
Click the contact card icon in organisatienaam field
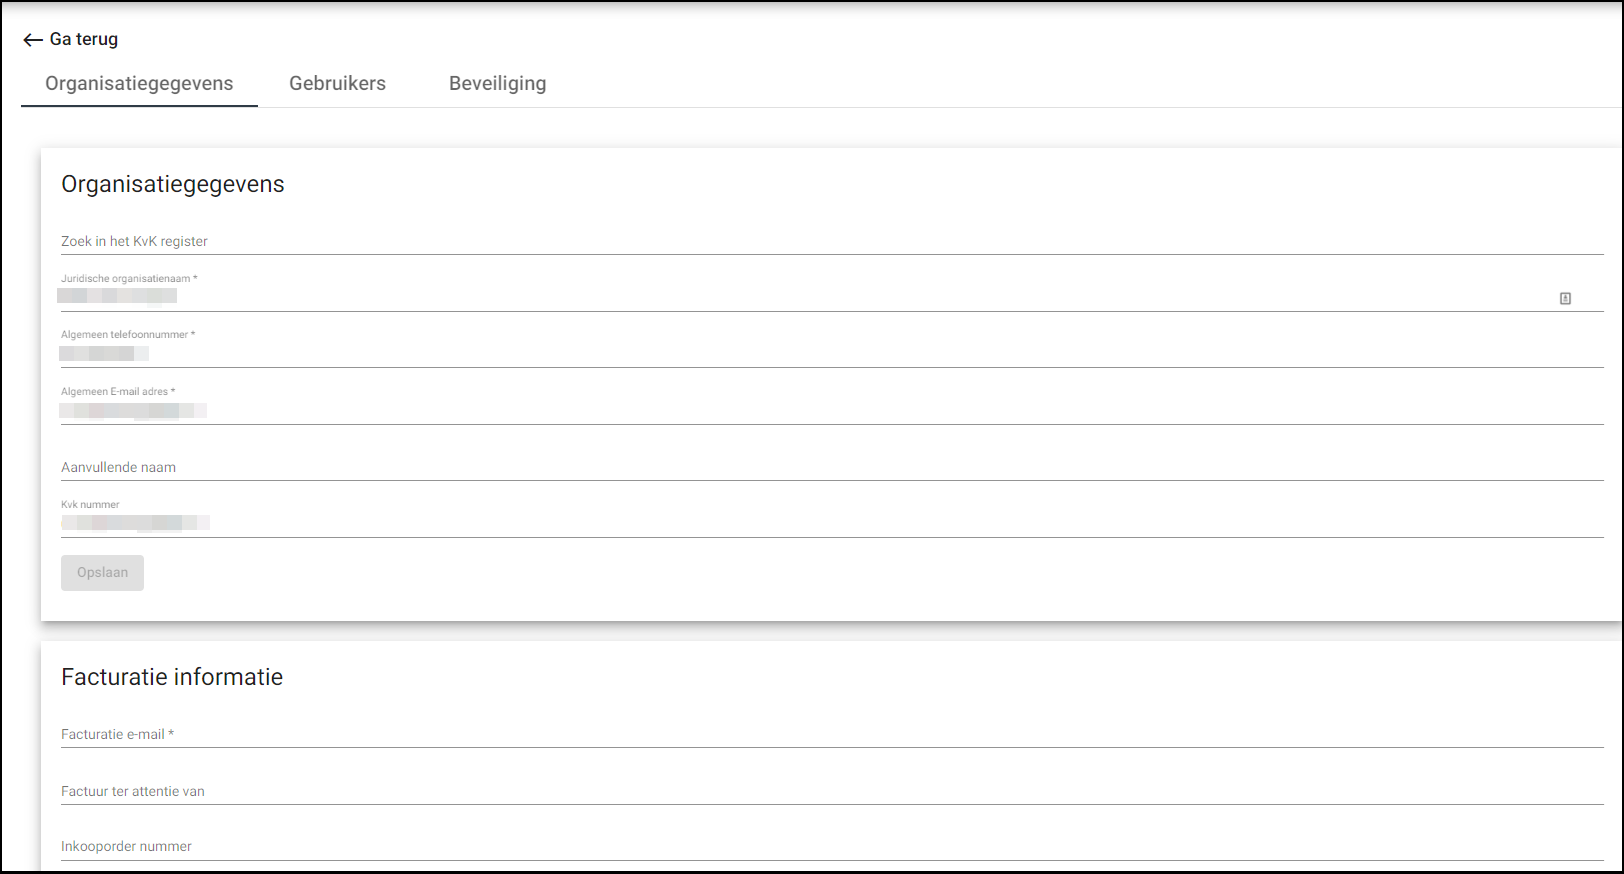coord(1565,298)
